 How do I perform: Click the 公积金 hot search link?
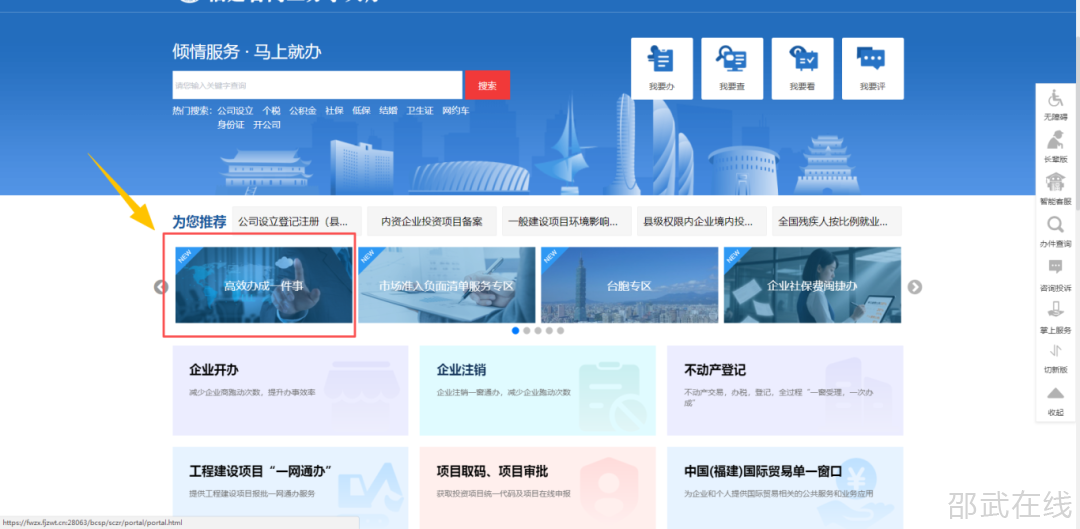tap(303, 111)
